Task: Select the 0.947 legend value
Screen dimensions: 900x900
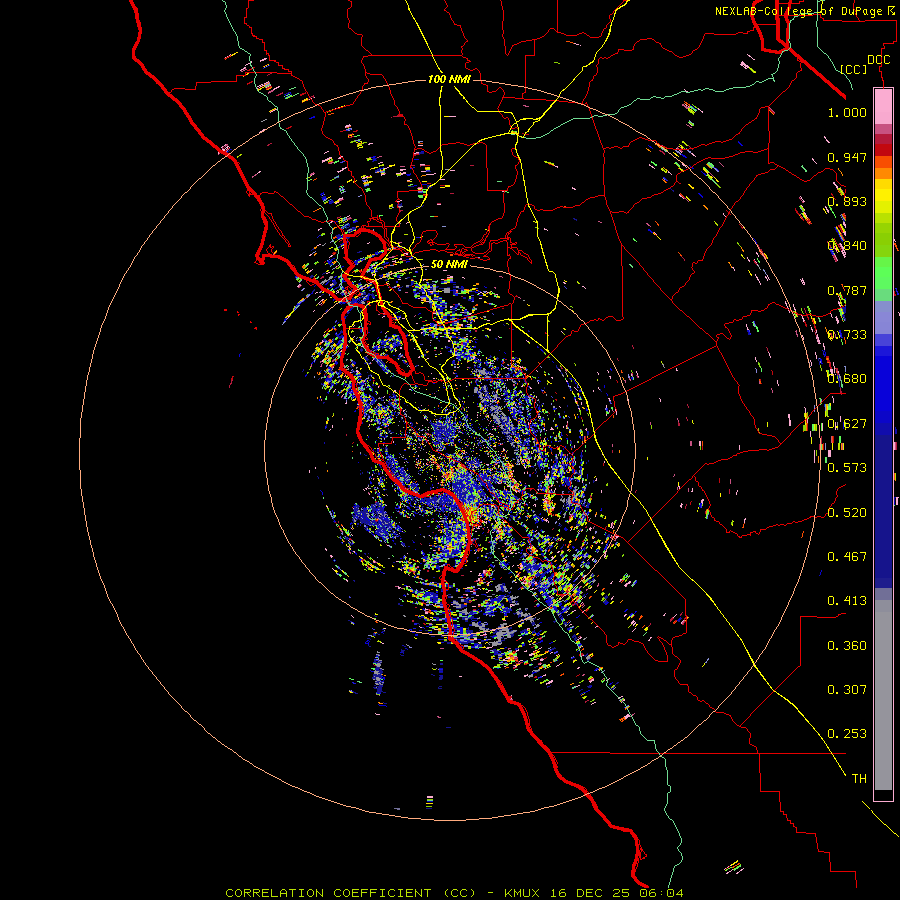Action: click(x=847, y=157)
